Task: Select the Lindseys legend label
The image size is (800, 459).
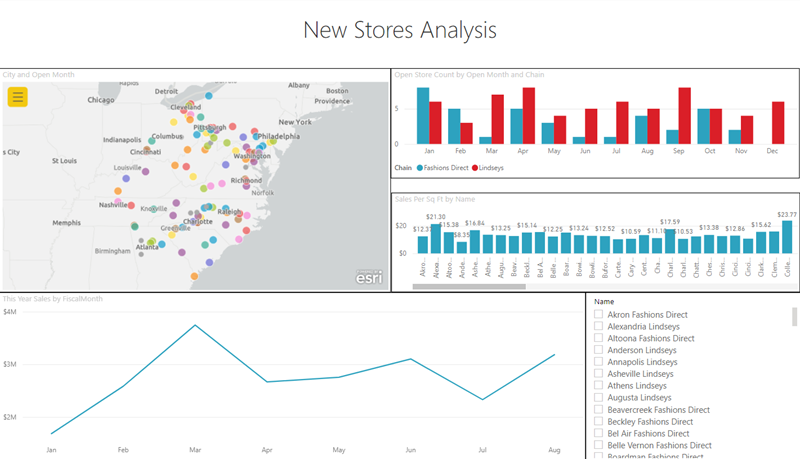Action: coord(491,168)
